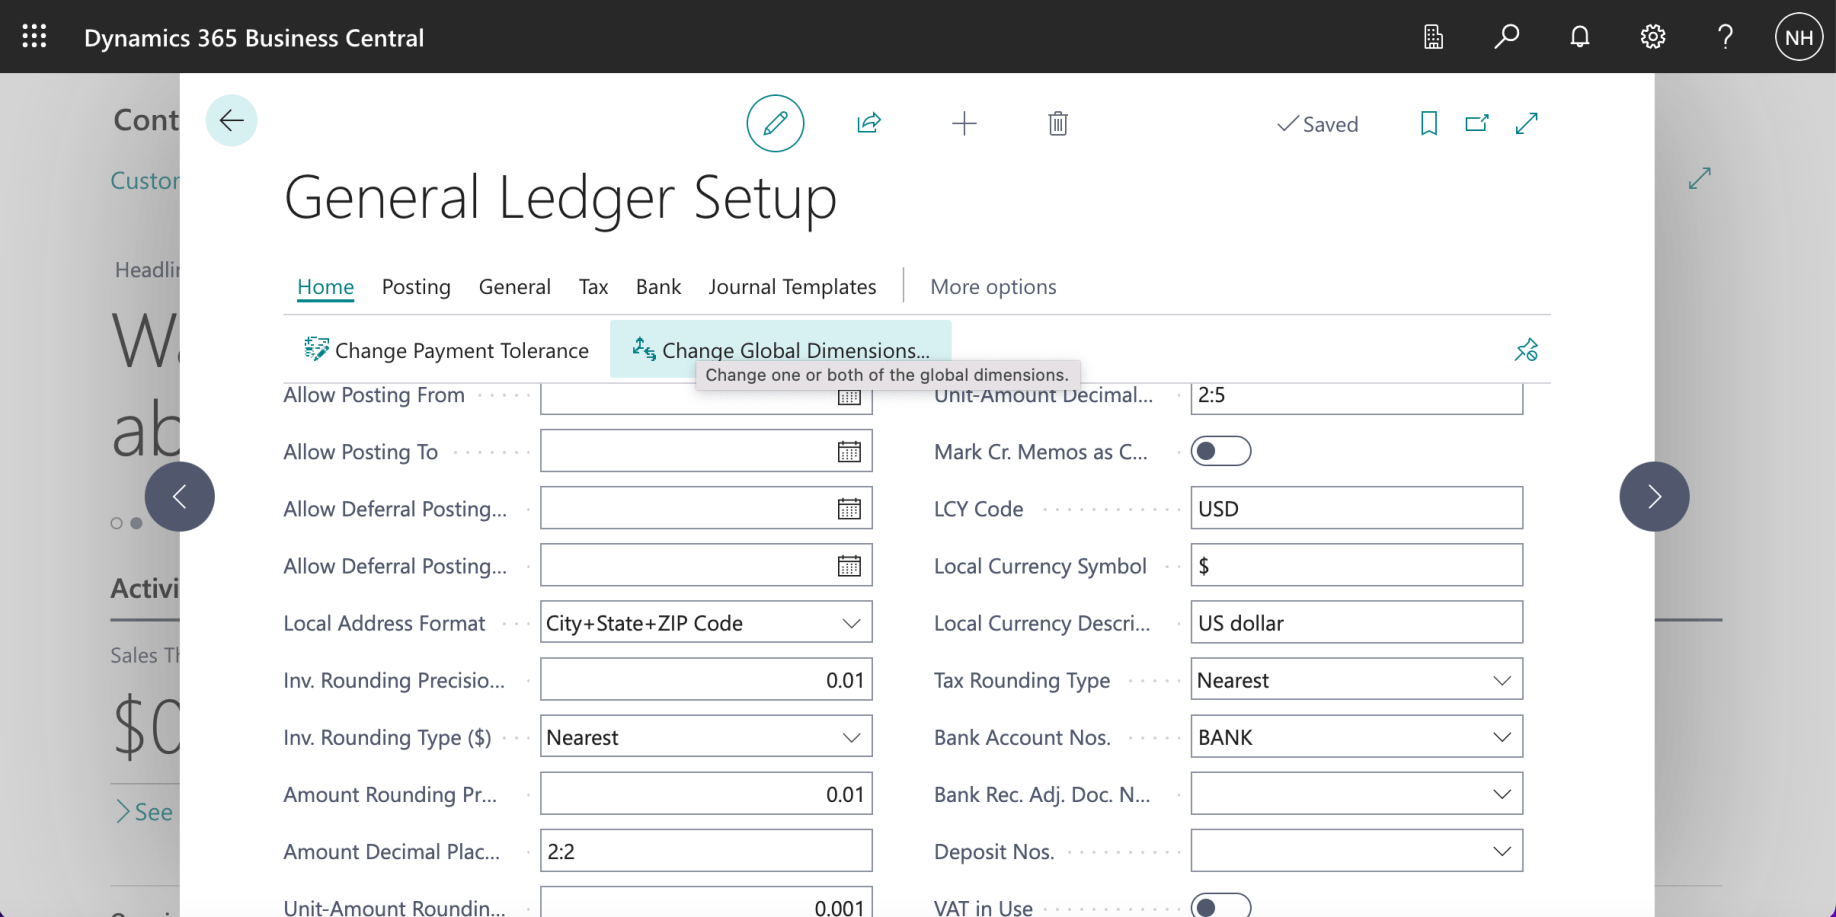Viewport: 1836px width, 917px height.
Task: Open the search magnifier in header
Action: pyautogui.click(x=1506, y=37)
